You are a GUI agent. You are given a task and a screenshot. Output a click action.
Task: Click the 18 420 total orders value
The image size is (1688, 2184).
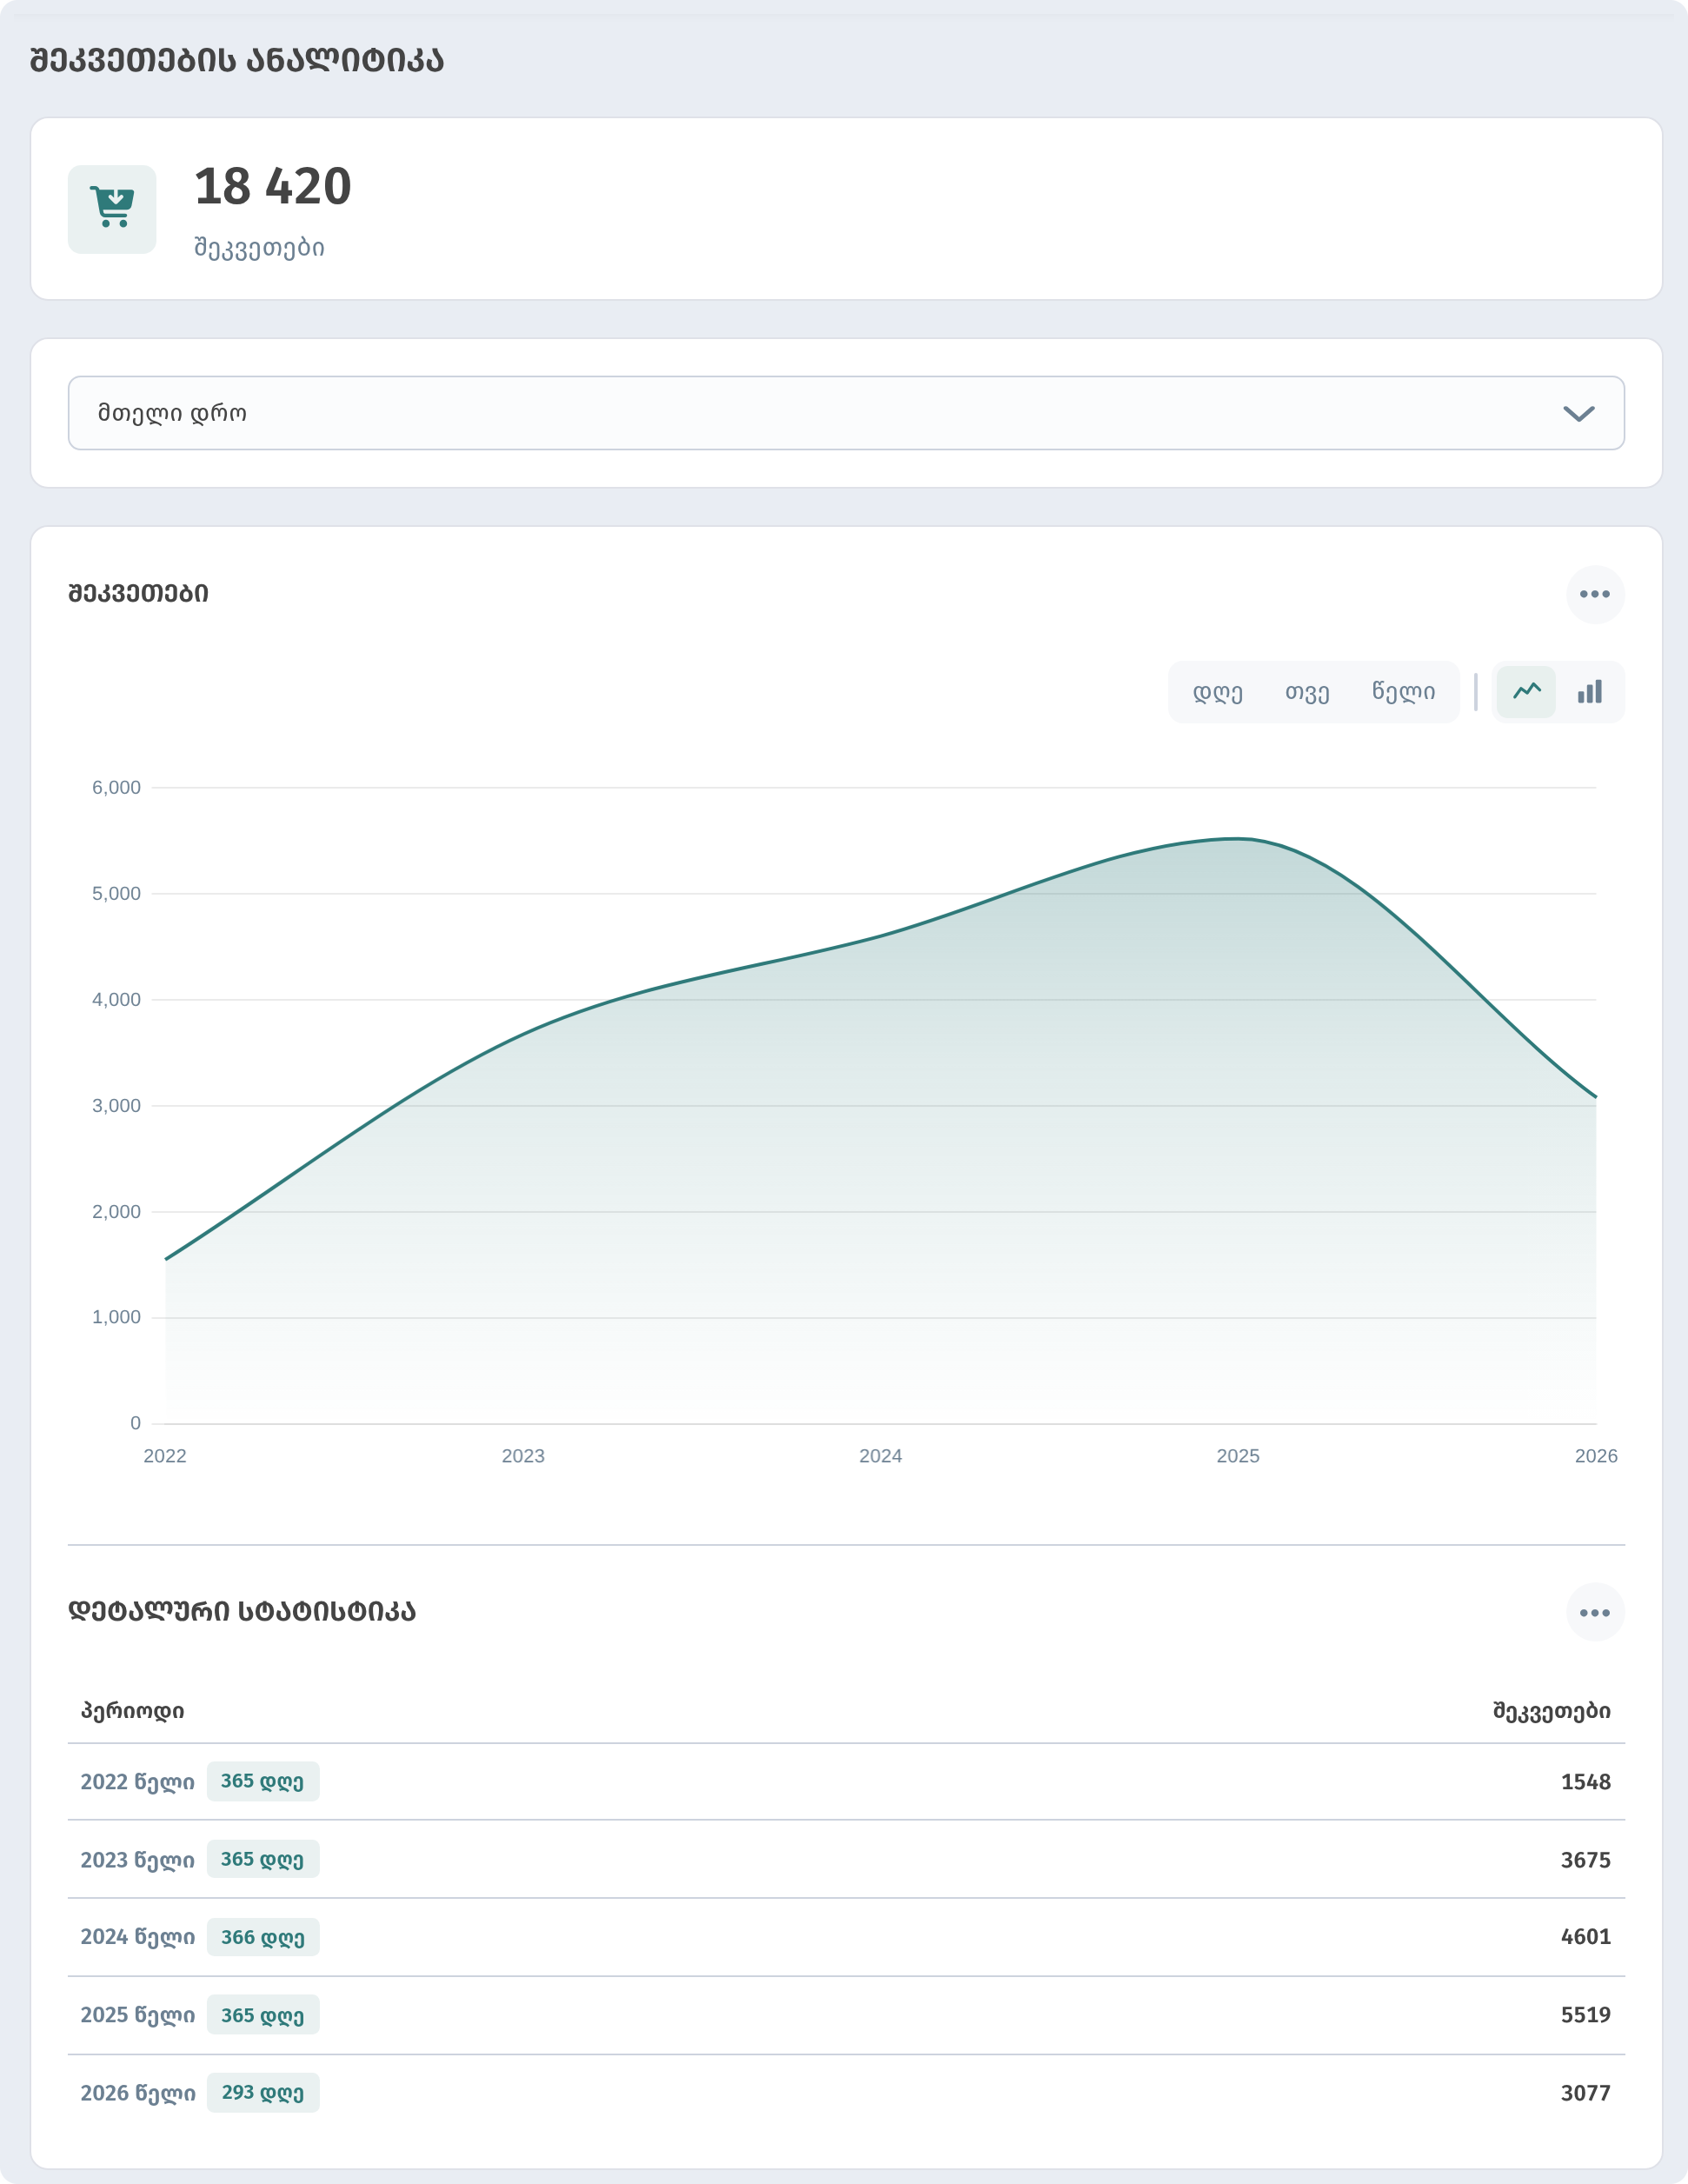273,187
